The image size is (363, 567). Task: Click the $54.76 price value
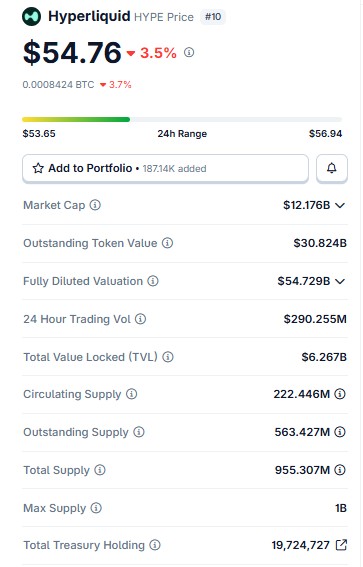72,53
